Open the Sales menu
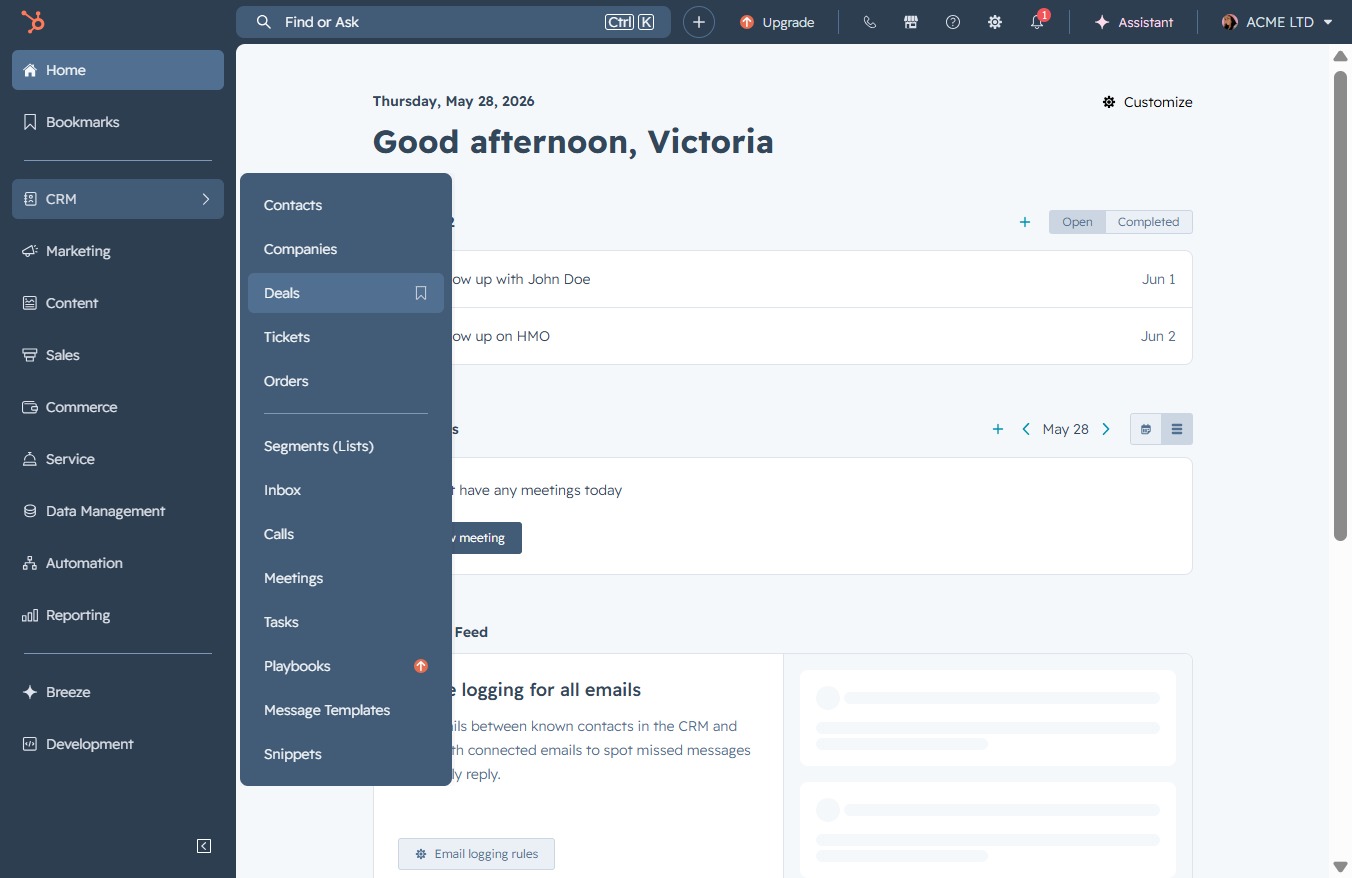 pos(118,355)
